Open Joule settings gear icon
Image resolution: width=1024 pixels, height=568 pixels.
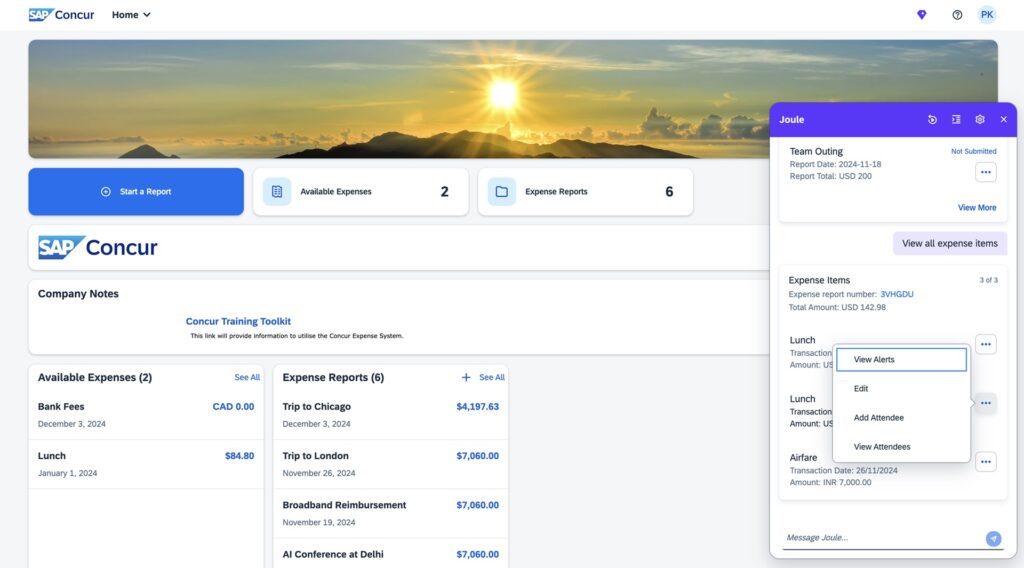(x=980, y=119)
